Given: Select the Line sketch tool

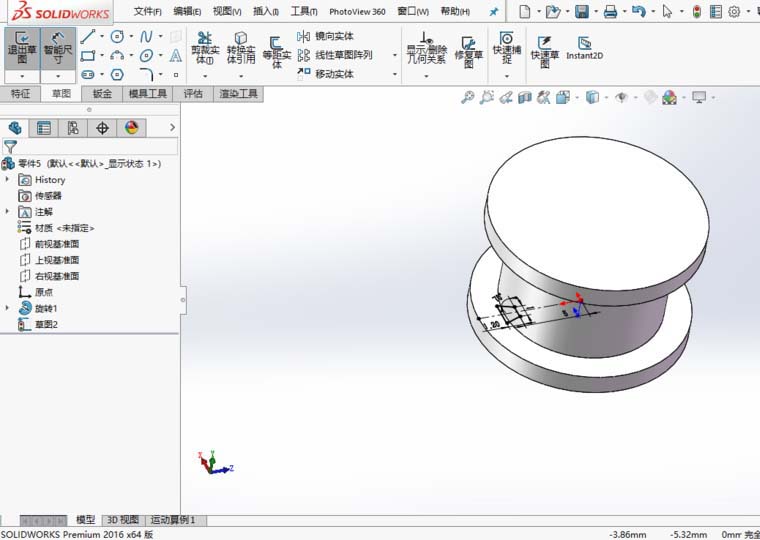Looking at the screenshot, I should (x=88, y=36).
